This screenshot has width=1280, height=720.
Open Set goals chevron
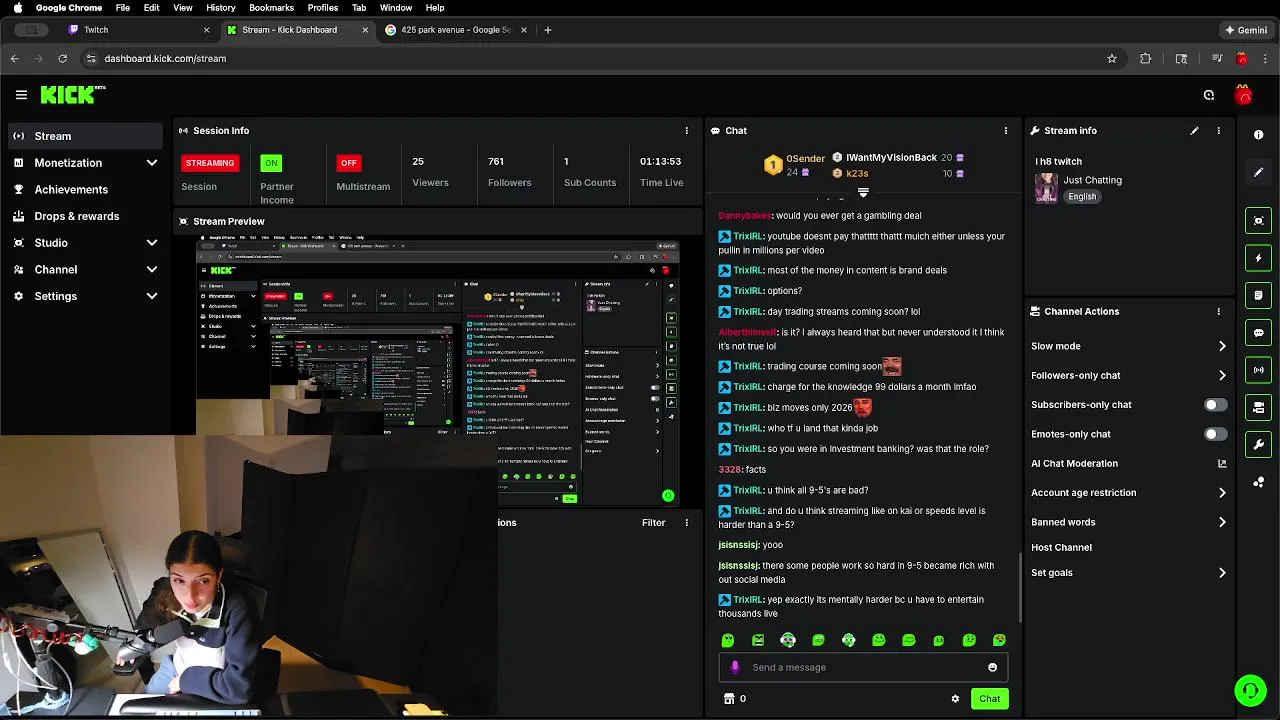tap(1222, 573)
